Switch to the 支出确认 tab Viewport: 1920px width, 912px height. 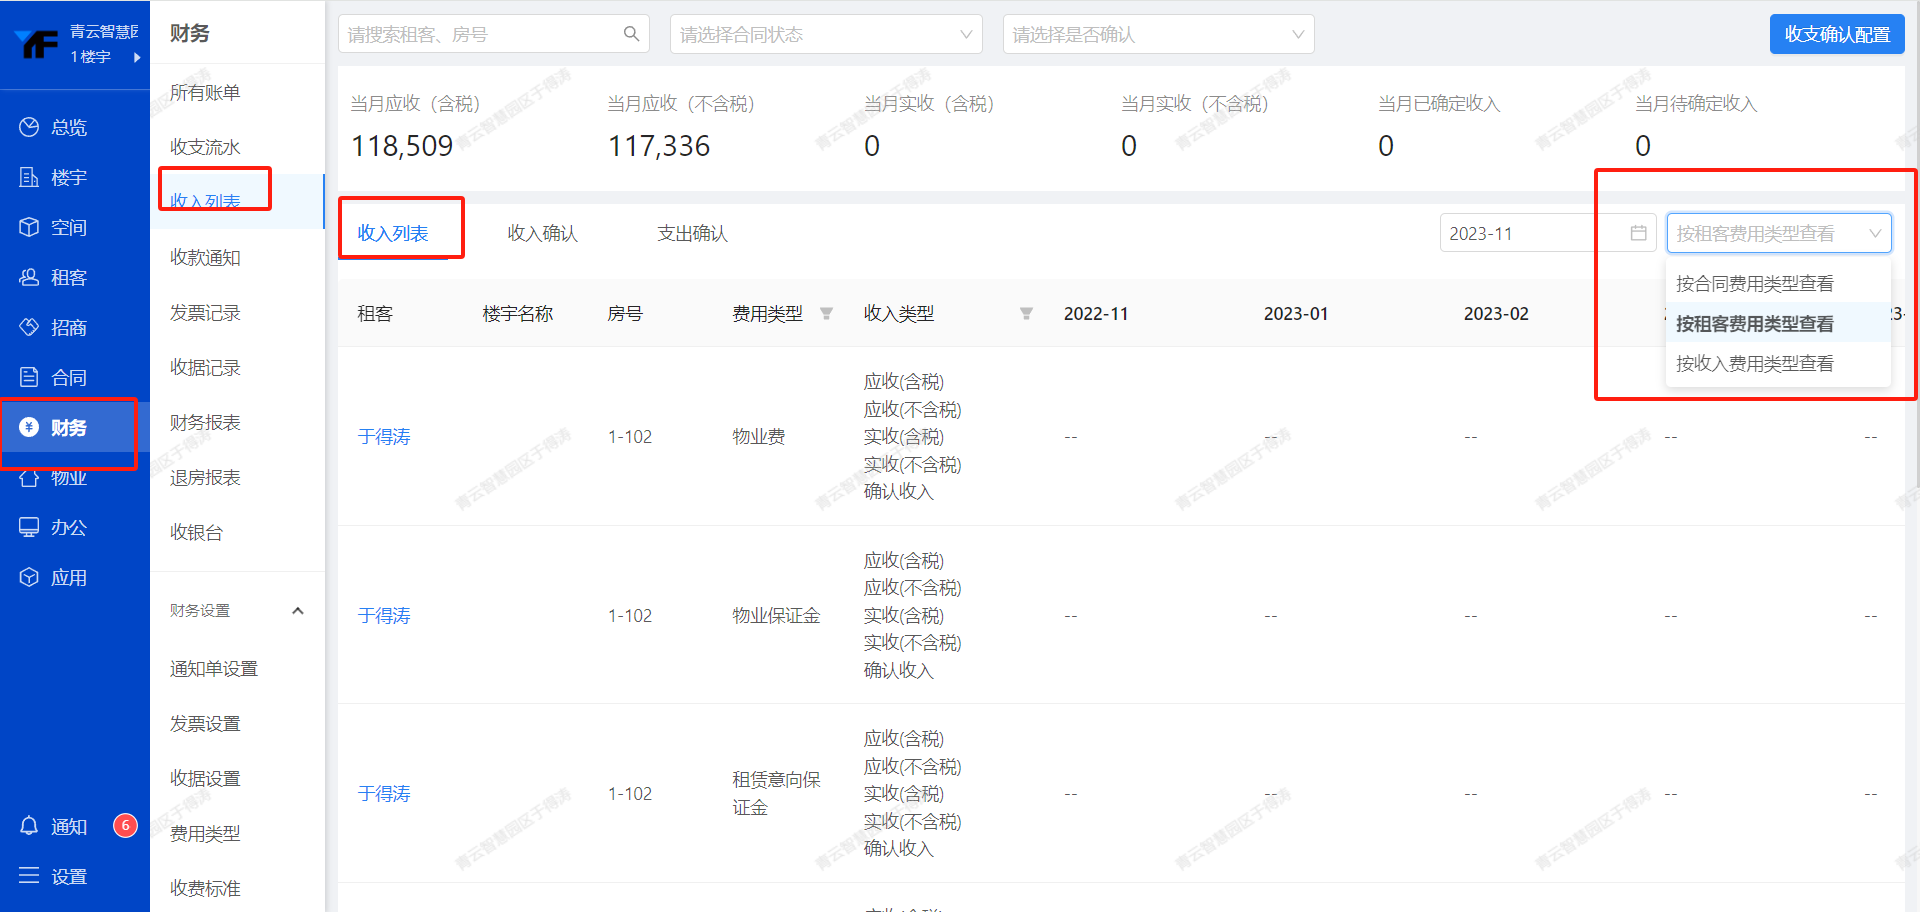(692, 233)
